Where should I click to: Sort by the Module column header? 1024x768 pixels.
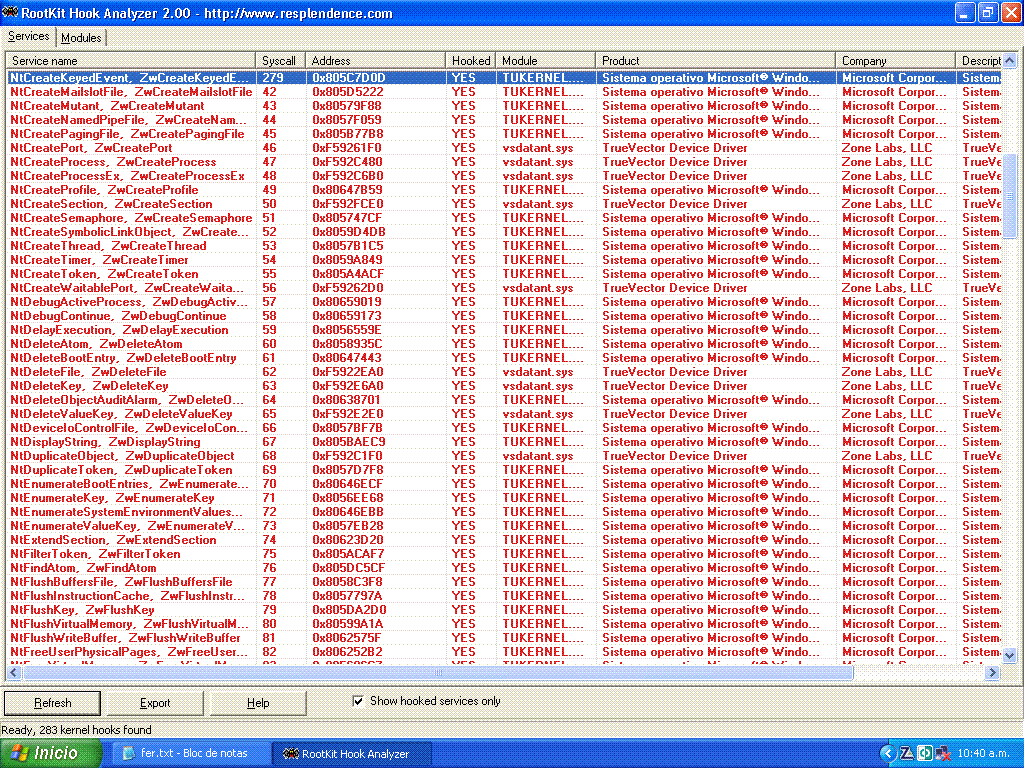[x=545, y=61]
